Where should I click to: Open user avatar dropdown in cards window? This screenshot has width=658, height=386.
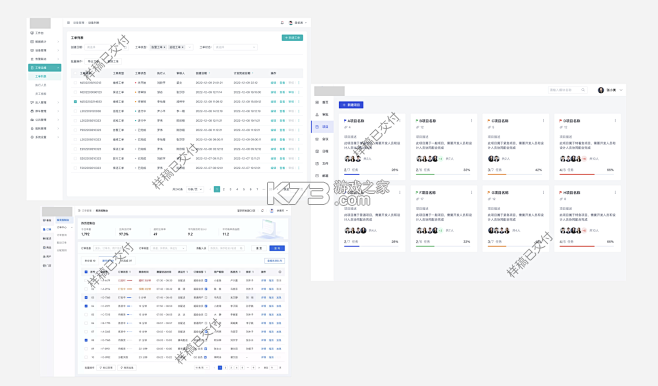pyautogui.click(x=610, y=90)
